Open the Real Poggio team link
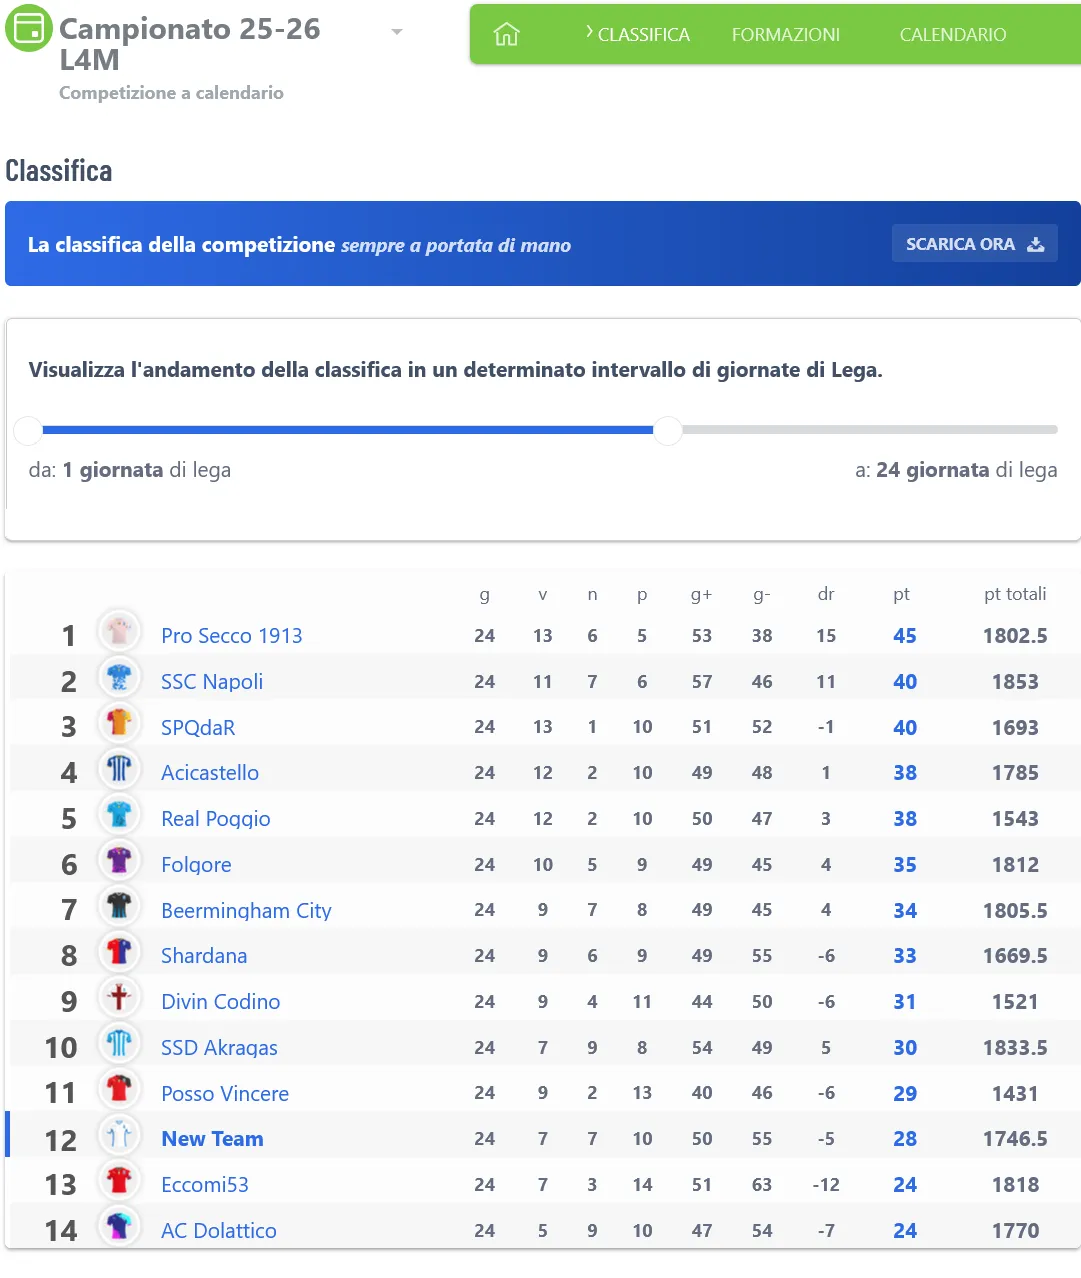Image resolution: width=1081 pixels, height=1278 pixels. click(x=216, y=819)
